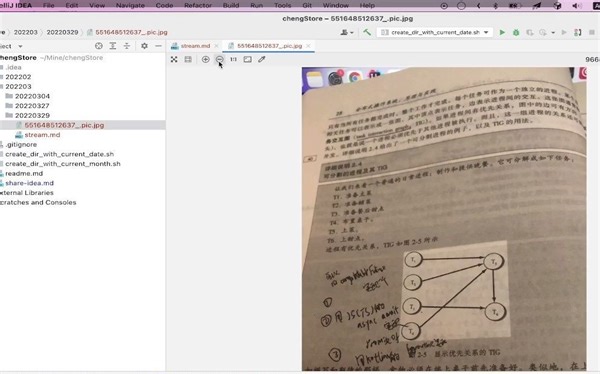Image resolution: width=600 pixels, height=374 pixels.
Task: Zoom out of the image
Action: click(220, 59)
